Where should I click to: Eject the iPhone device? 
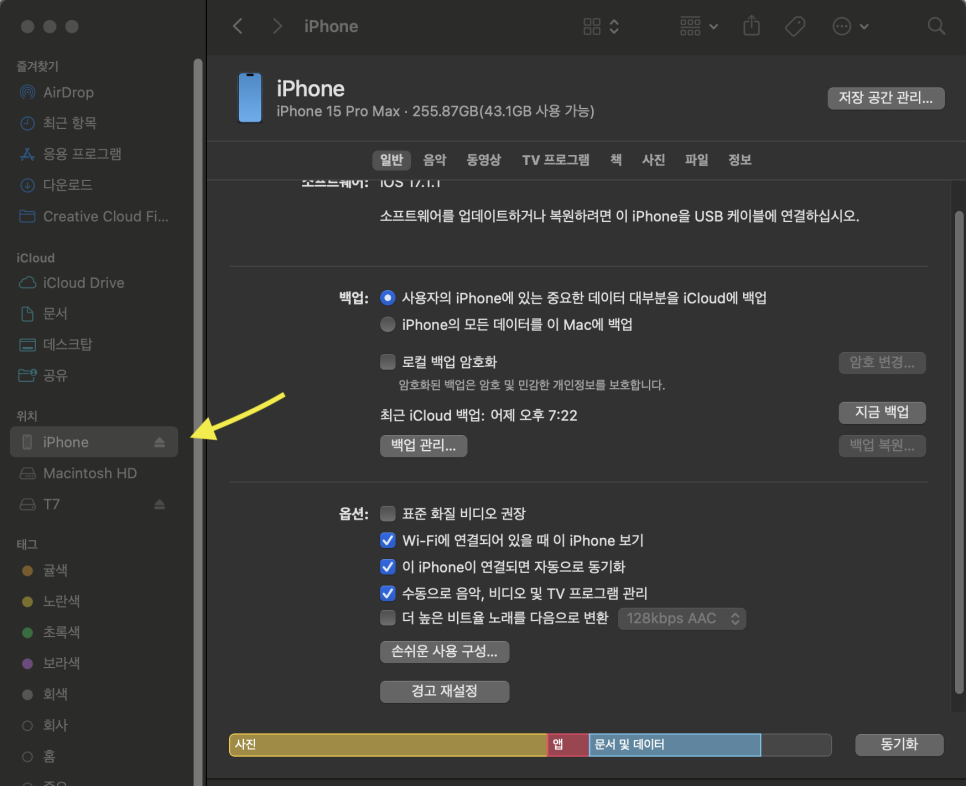[160, 442]
